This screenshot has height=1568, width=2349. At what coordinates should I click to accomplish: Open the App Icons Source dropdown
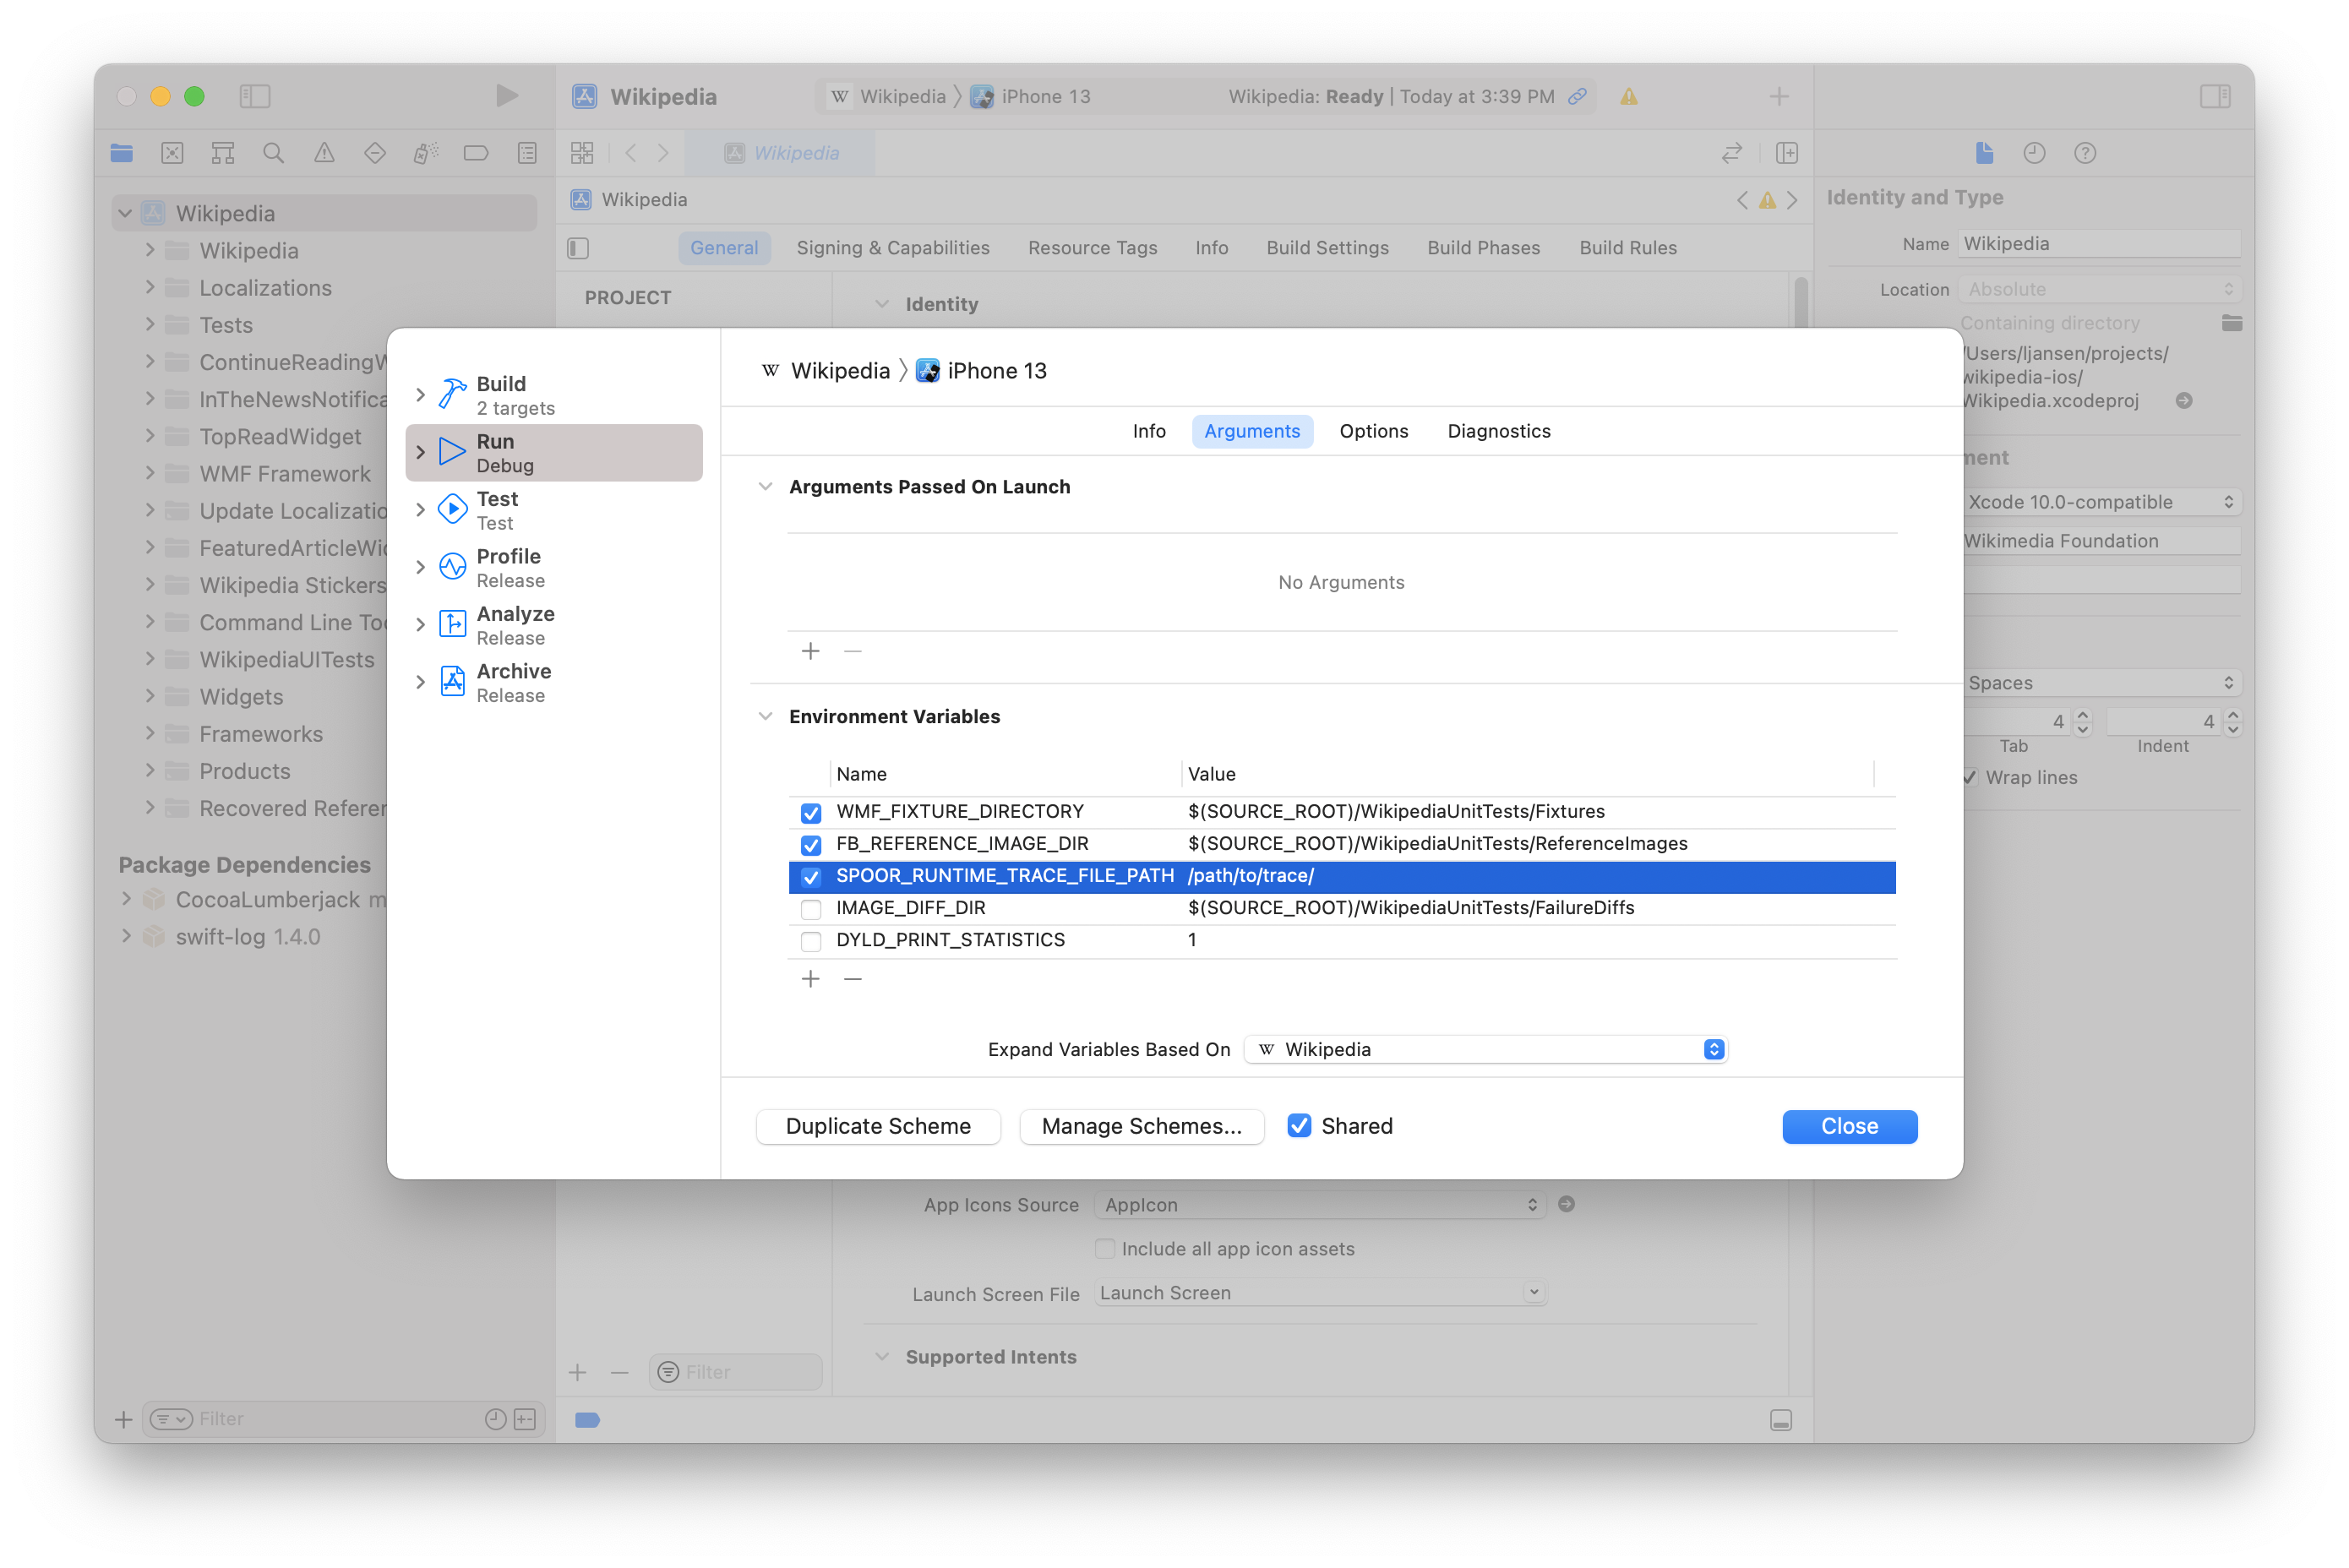click(x=1320, y=1205)
